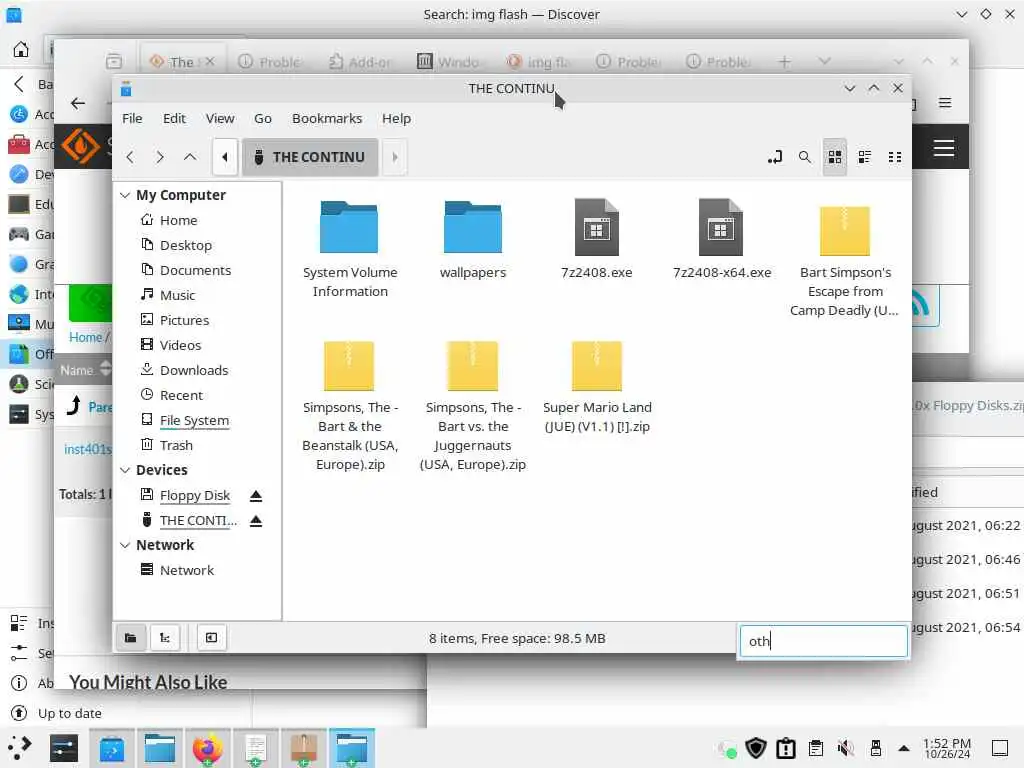This screenshot has height=768, width=1024.
Task: Open file search magnifier
Action: coord(805,157)
